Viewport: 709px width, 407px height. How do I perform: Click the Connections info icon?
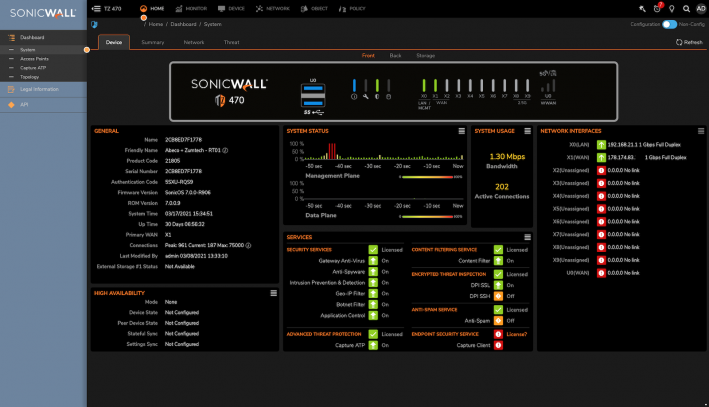pyautogui.click(x=248, y=246)
